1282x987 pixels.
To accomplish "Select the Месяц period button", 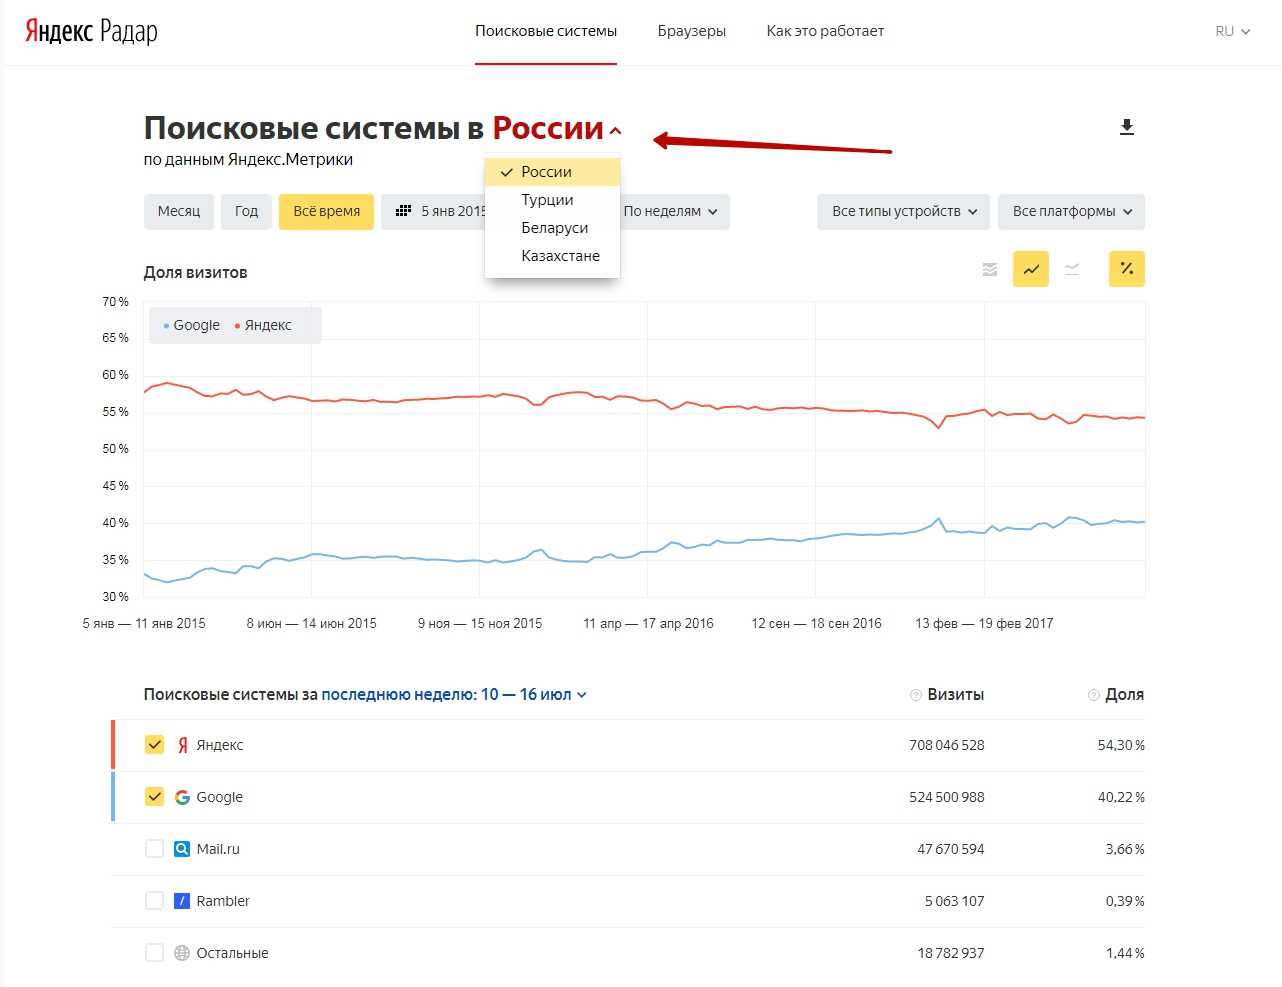I will tap(179, 212).
